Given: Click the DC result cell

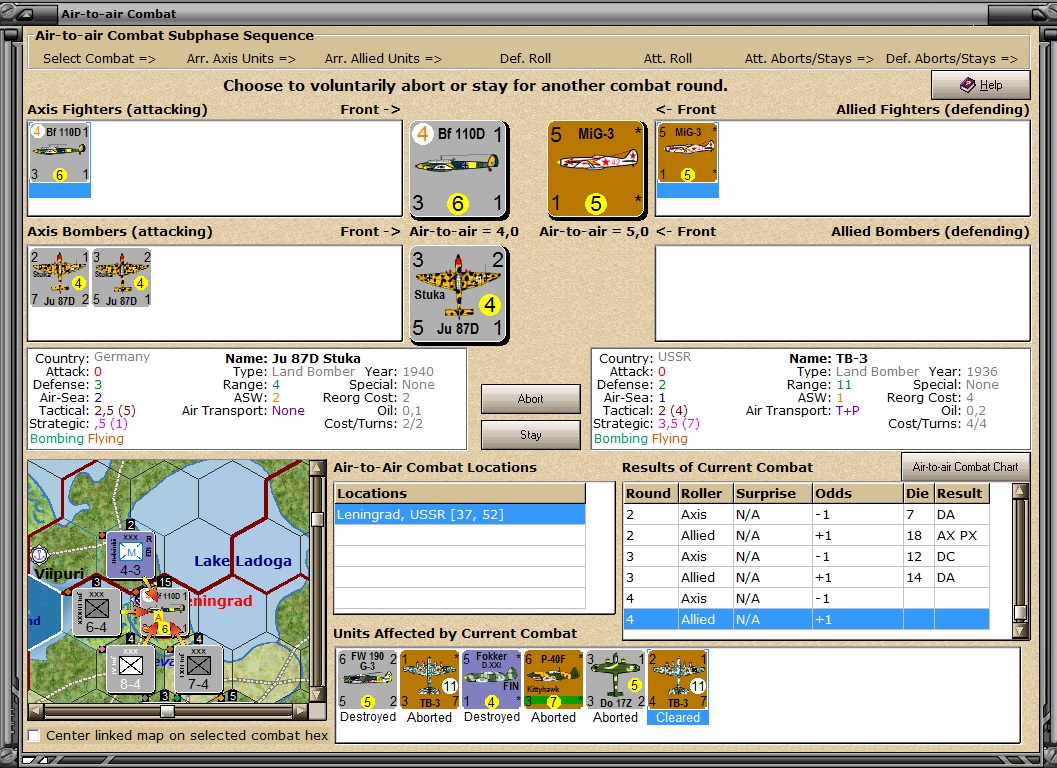Looking at the screenshot, I should [961, 556].
